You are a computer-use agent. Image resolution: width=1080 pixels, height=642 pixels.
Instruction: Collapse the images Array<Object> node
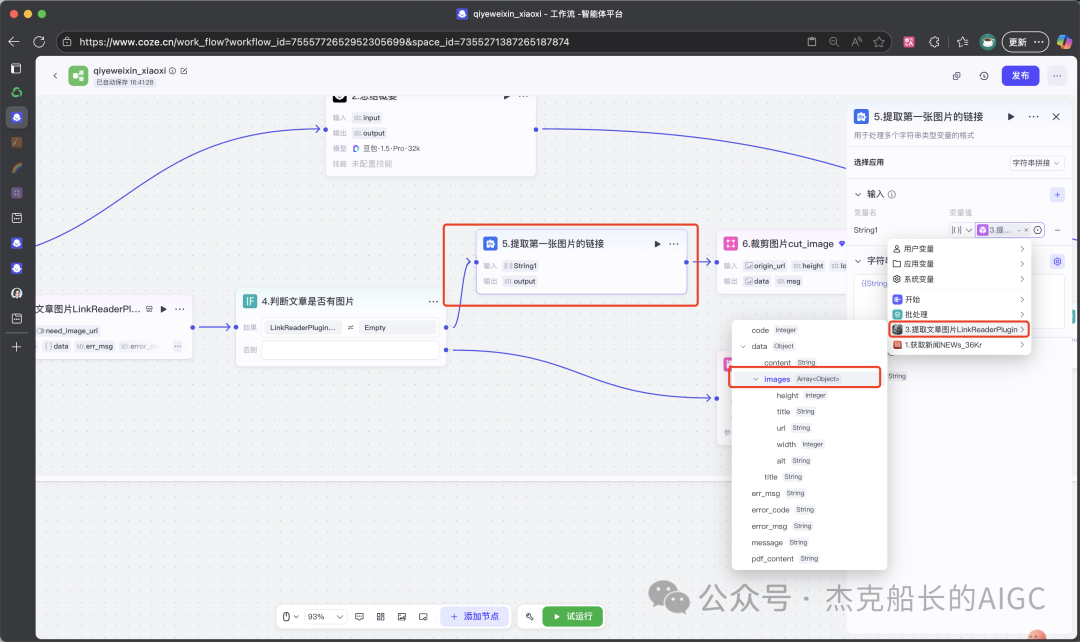point(755,380)
